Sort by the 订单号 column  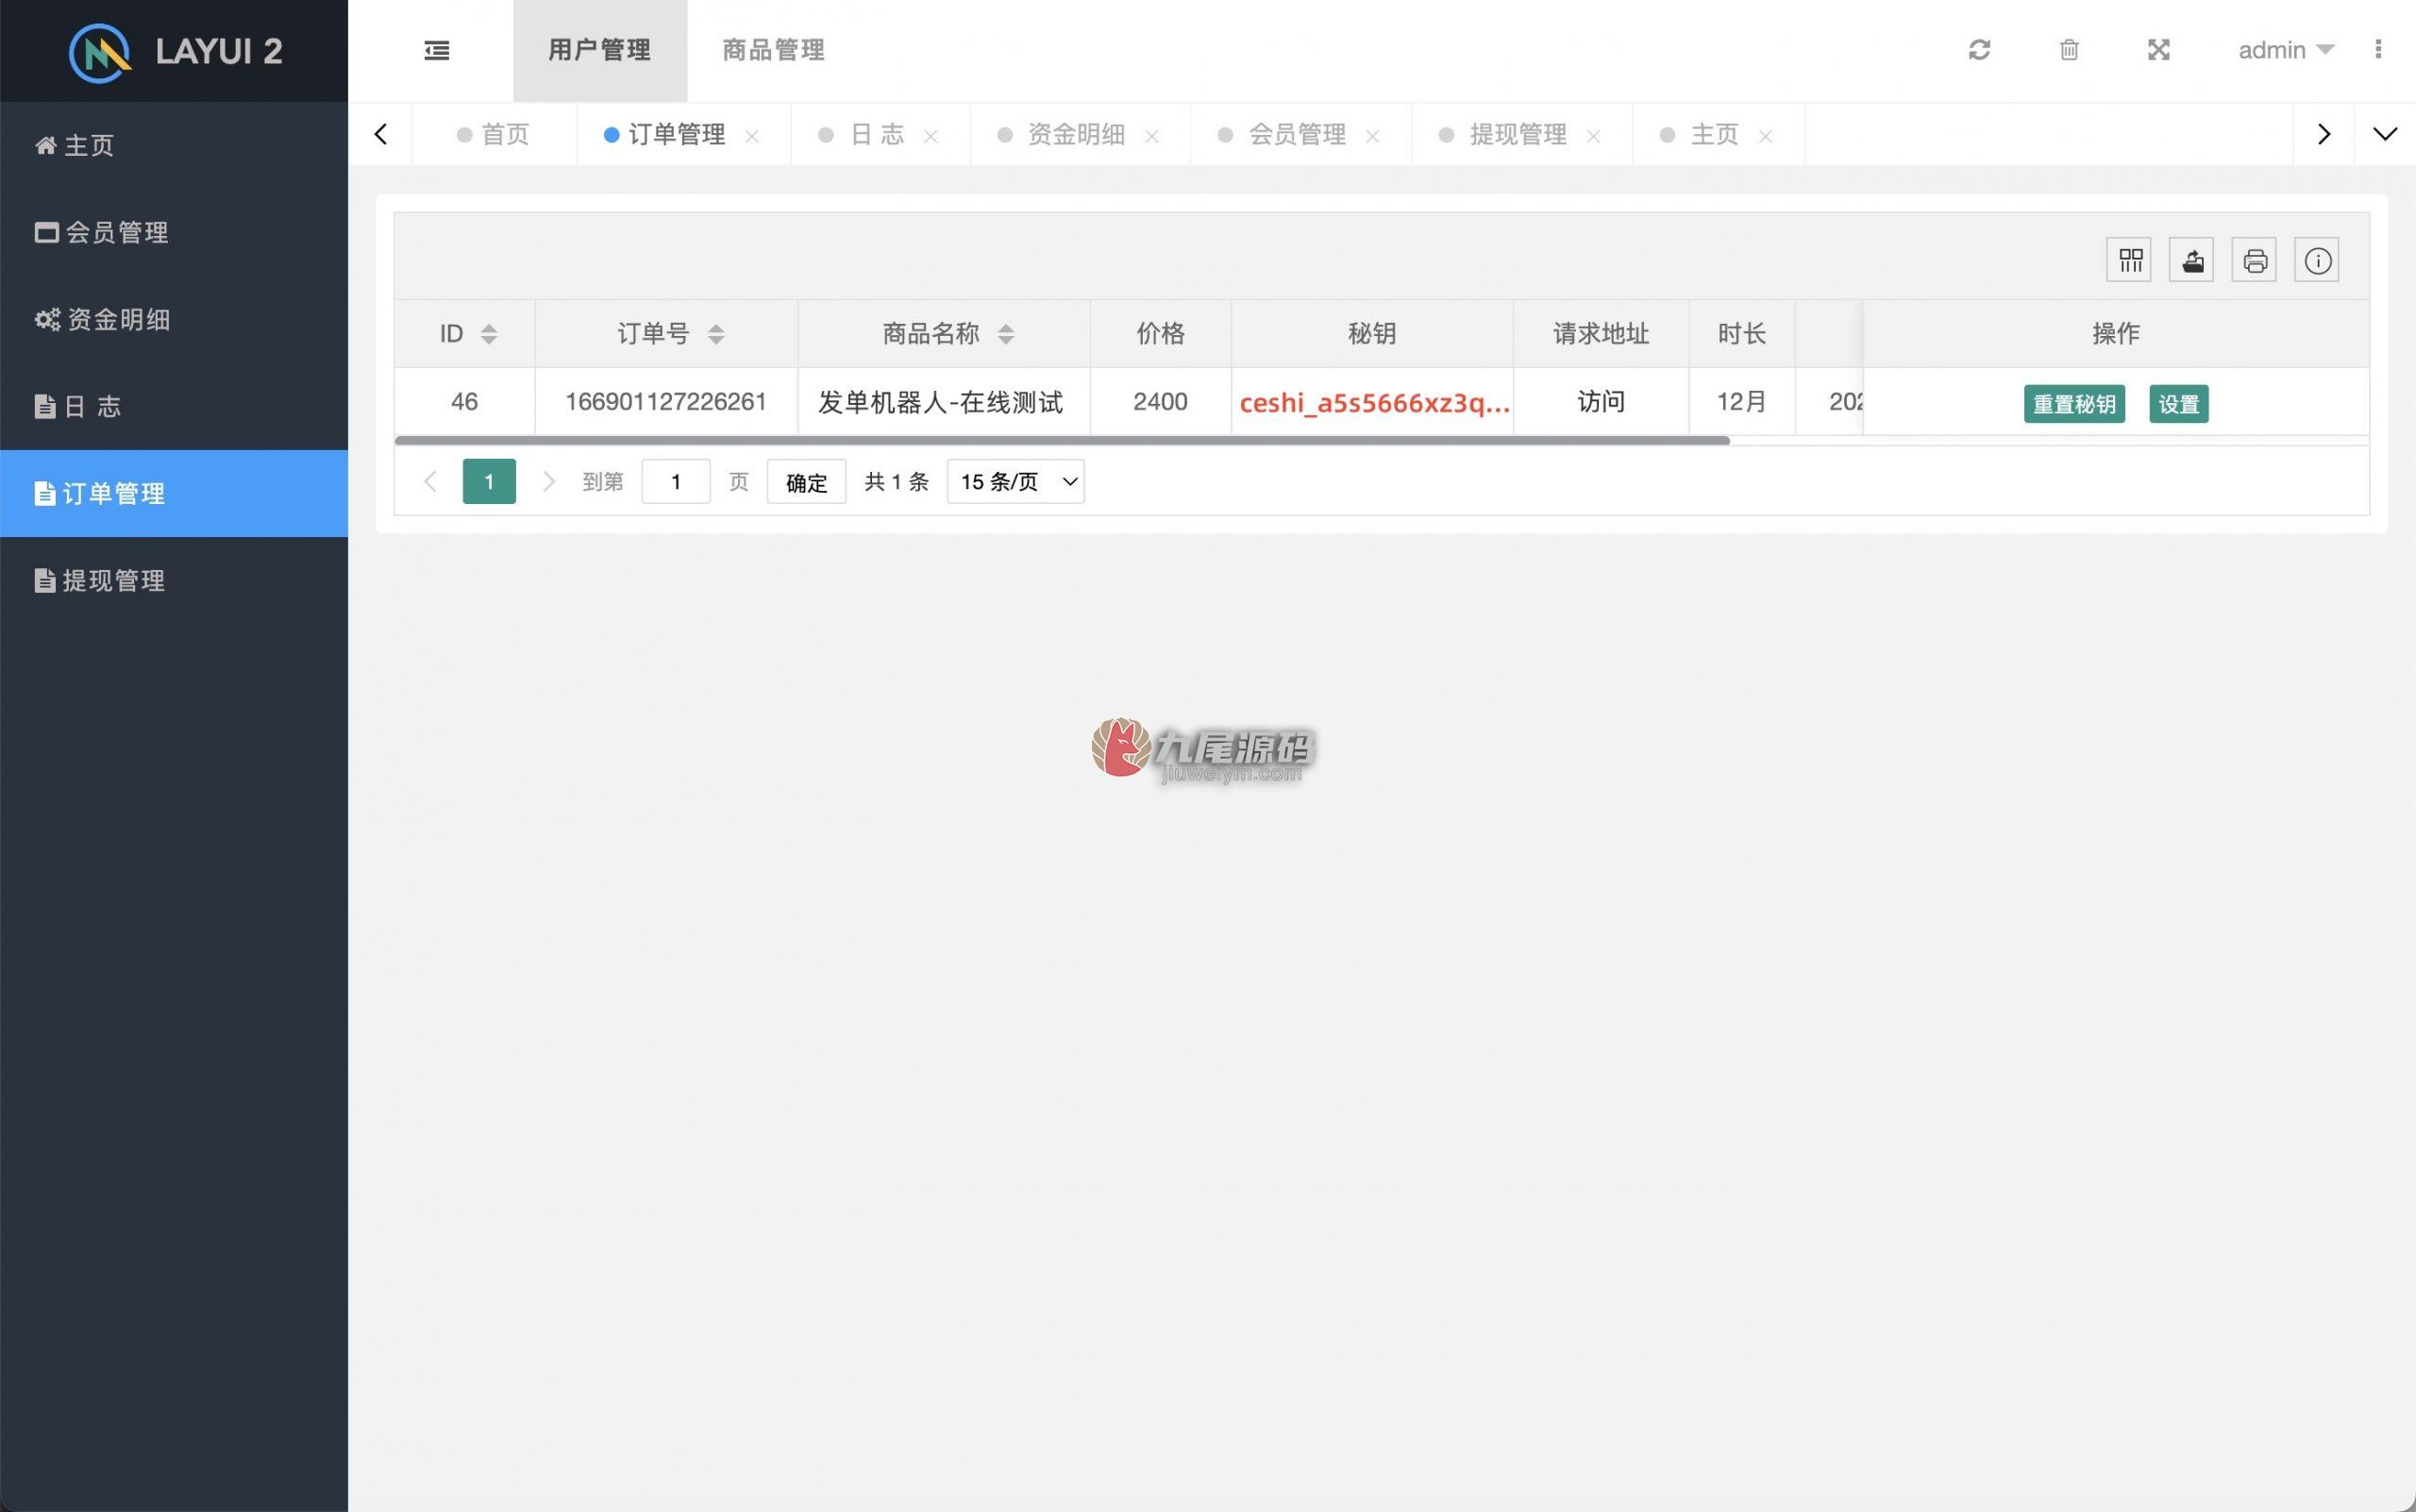click(x=716, y=334)
